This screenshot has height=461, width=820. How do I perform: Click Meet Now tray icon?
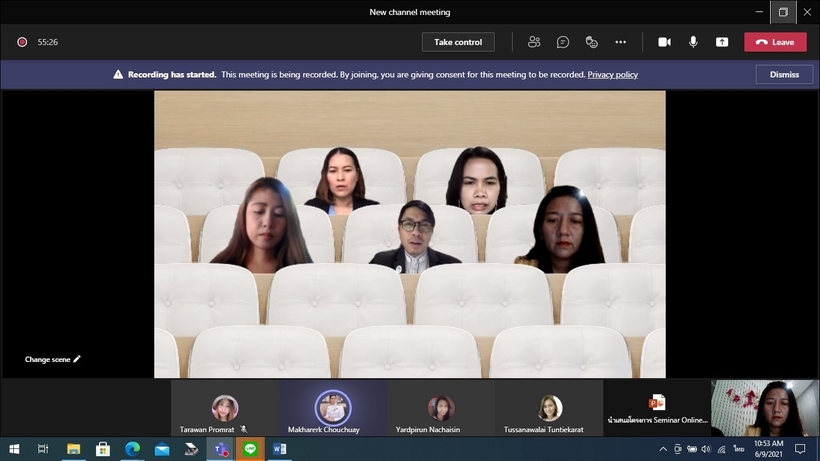[x=678, y=449]
